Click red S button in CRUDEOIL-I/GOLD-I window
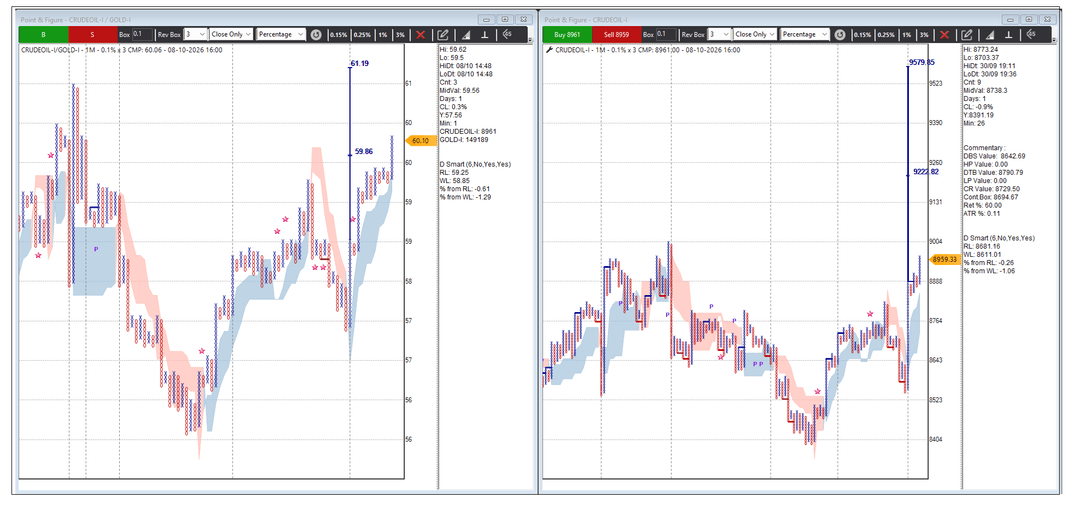 click(x=94, y=34)
